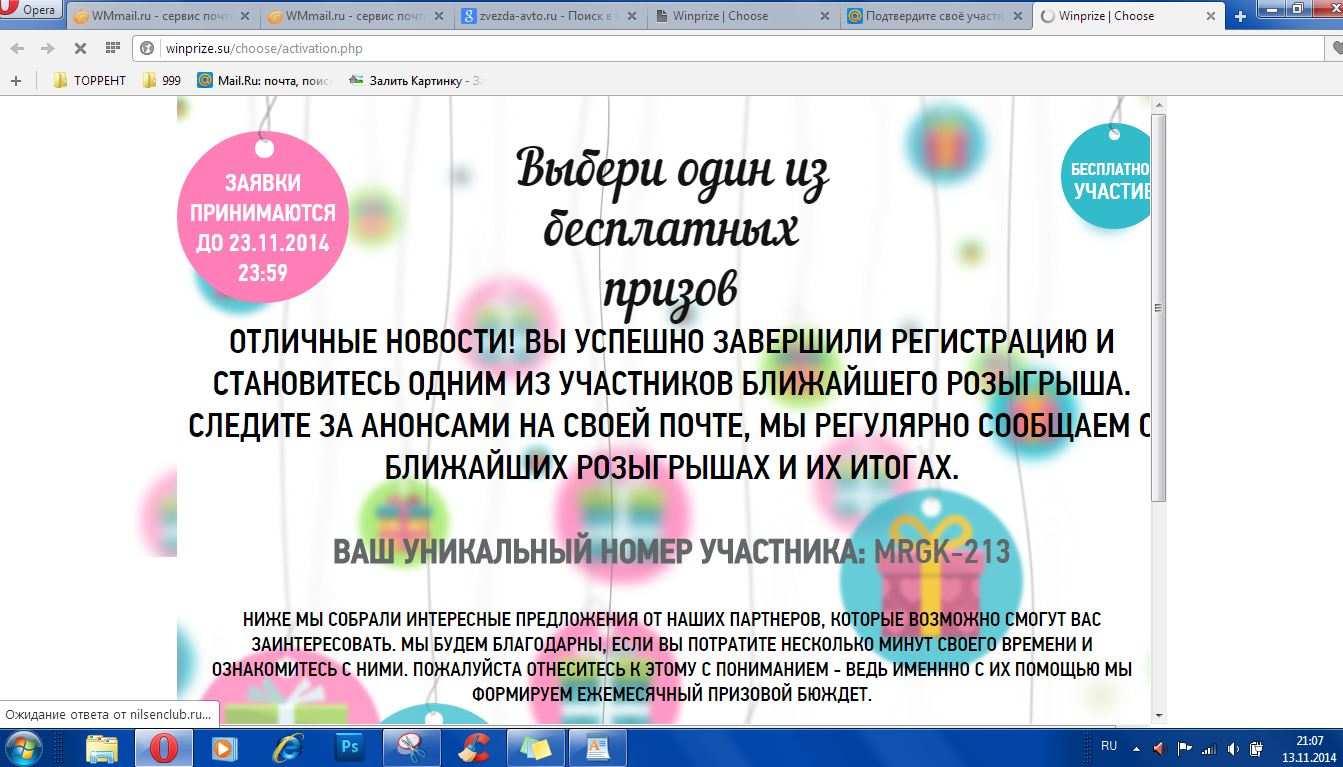Open the Залить Картинку bookmark
Viewport: 1343px width, 767px height.
415,80
